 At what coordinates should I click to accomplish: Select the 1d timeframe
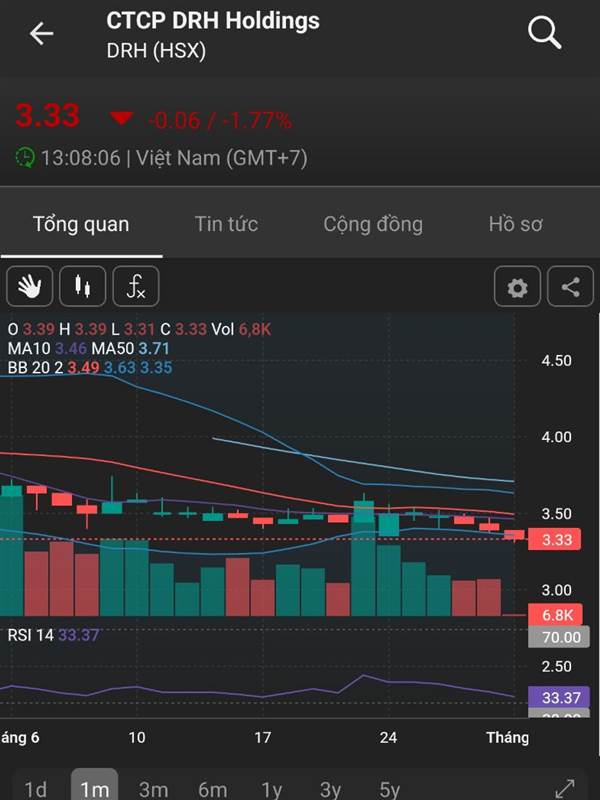36,789
